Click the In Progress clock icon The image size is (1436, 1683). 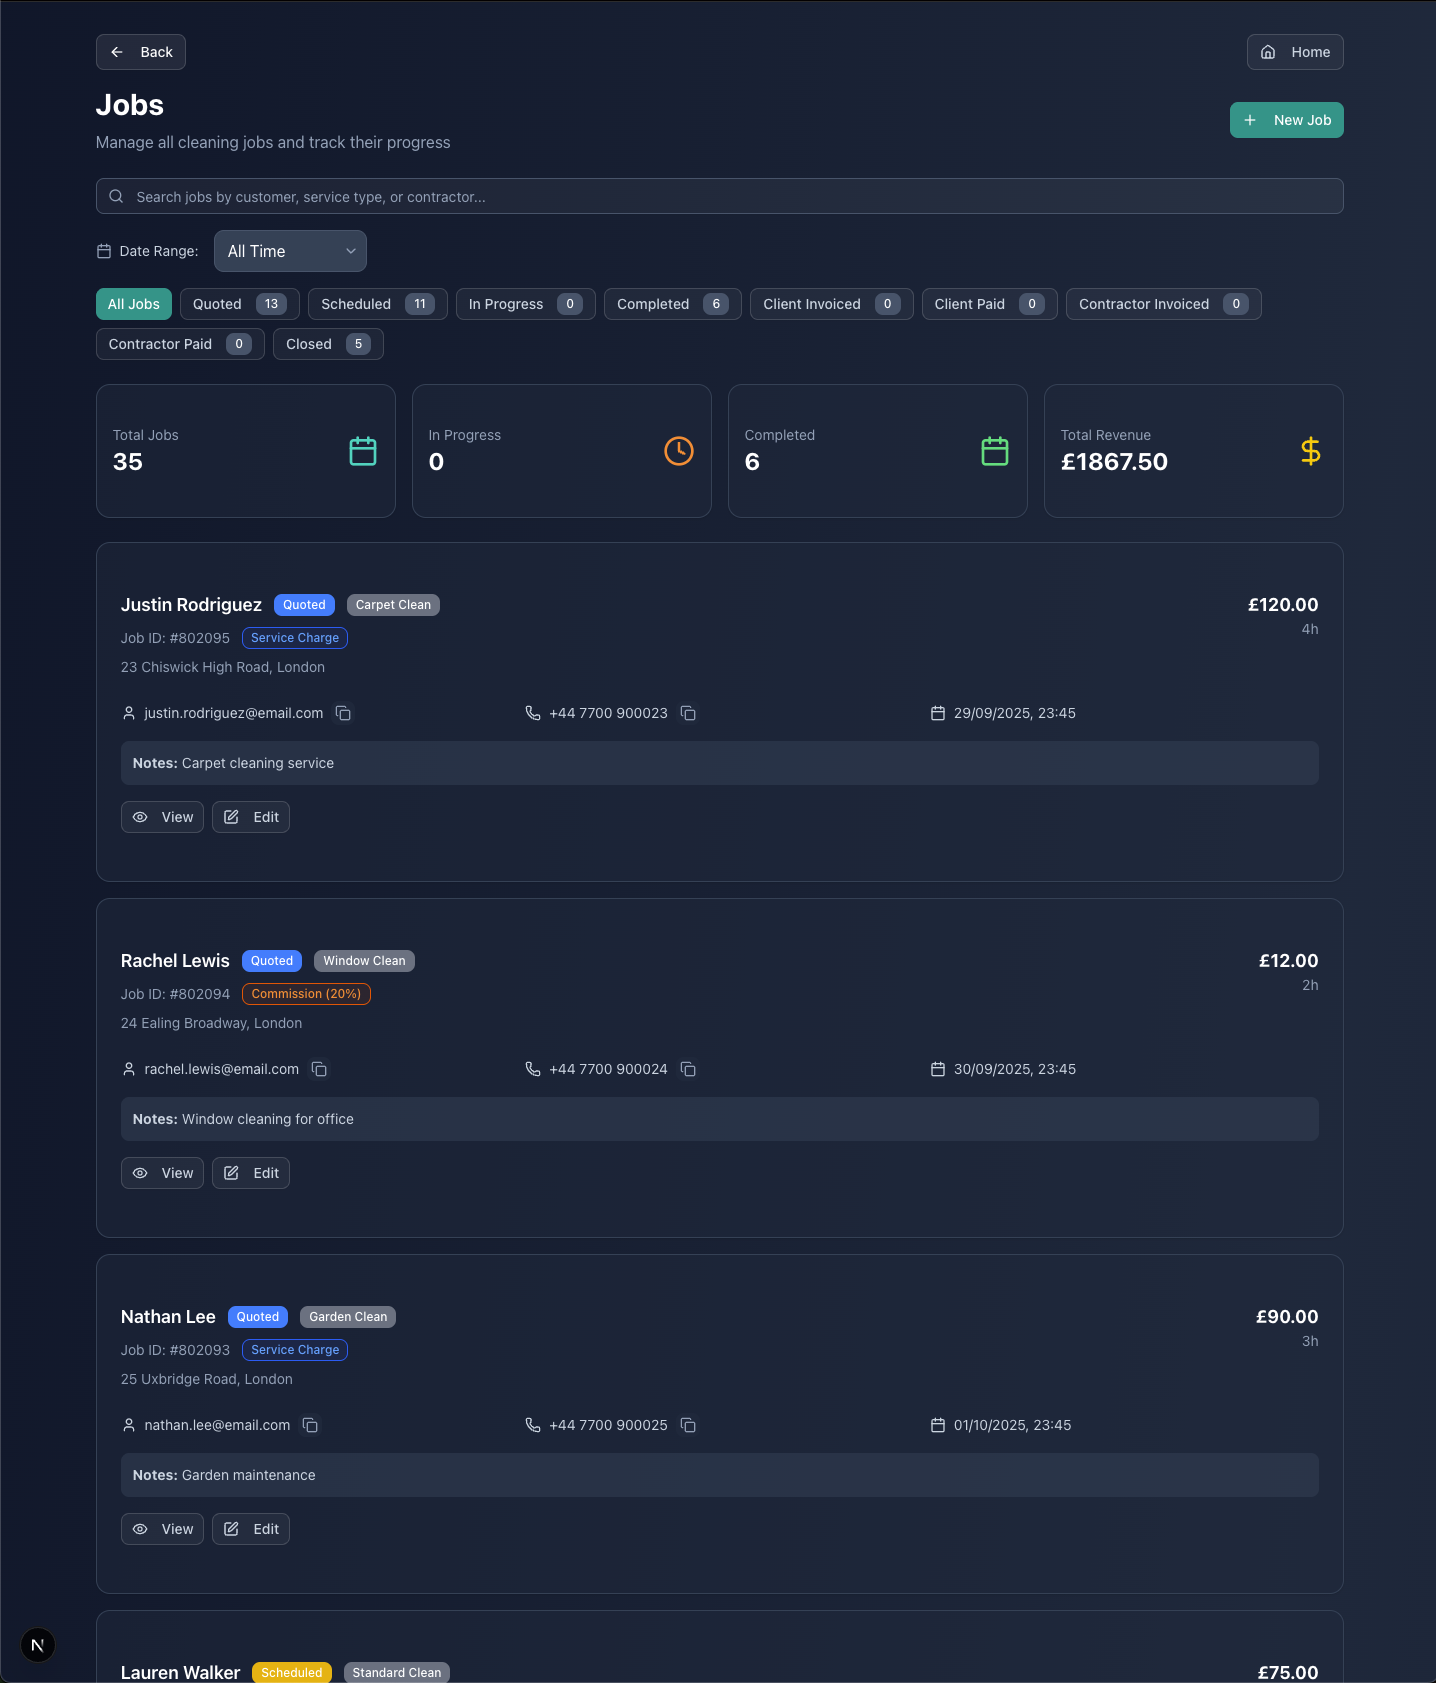[679, 451]
